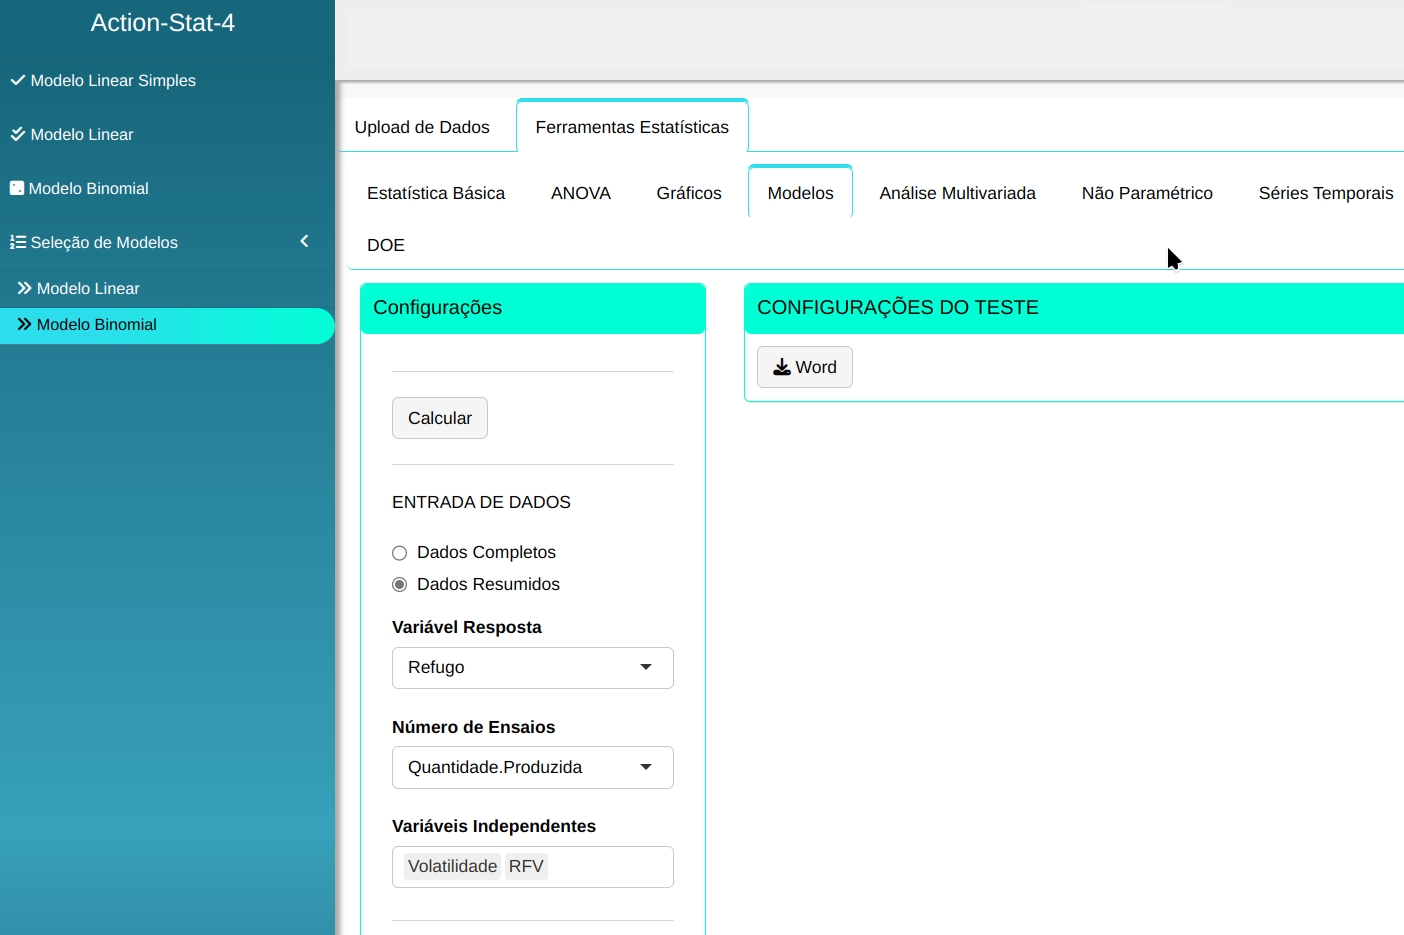Select the DOE tab
This screenshot has width=1404, height=935.
(x=385, y=245)
